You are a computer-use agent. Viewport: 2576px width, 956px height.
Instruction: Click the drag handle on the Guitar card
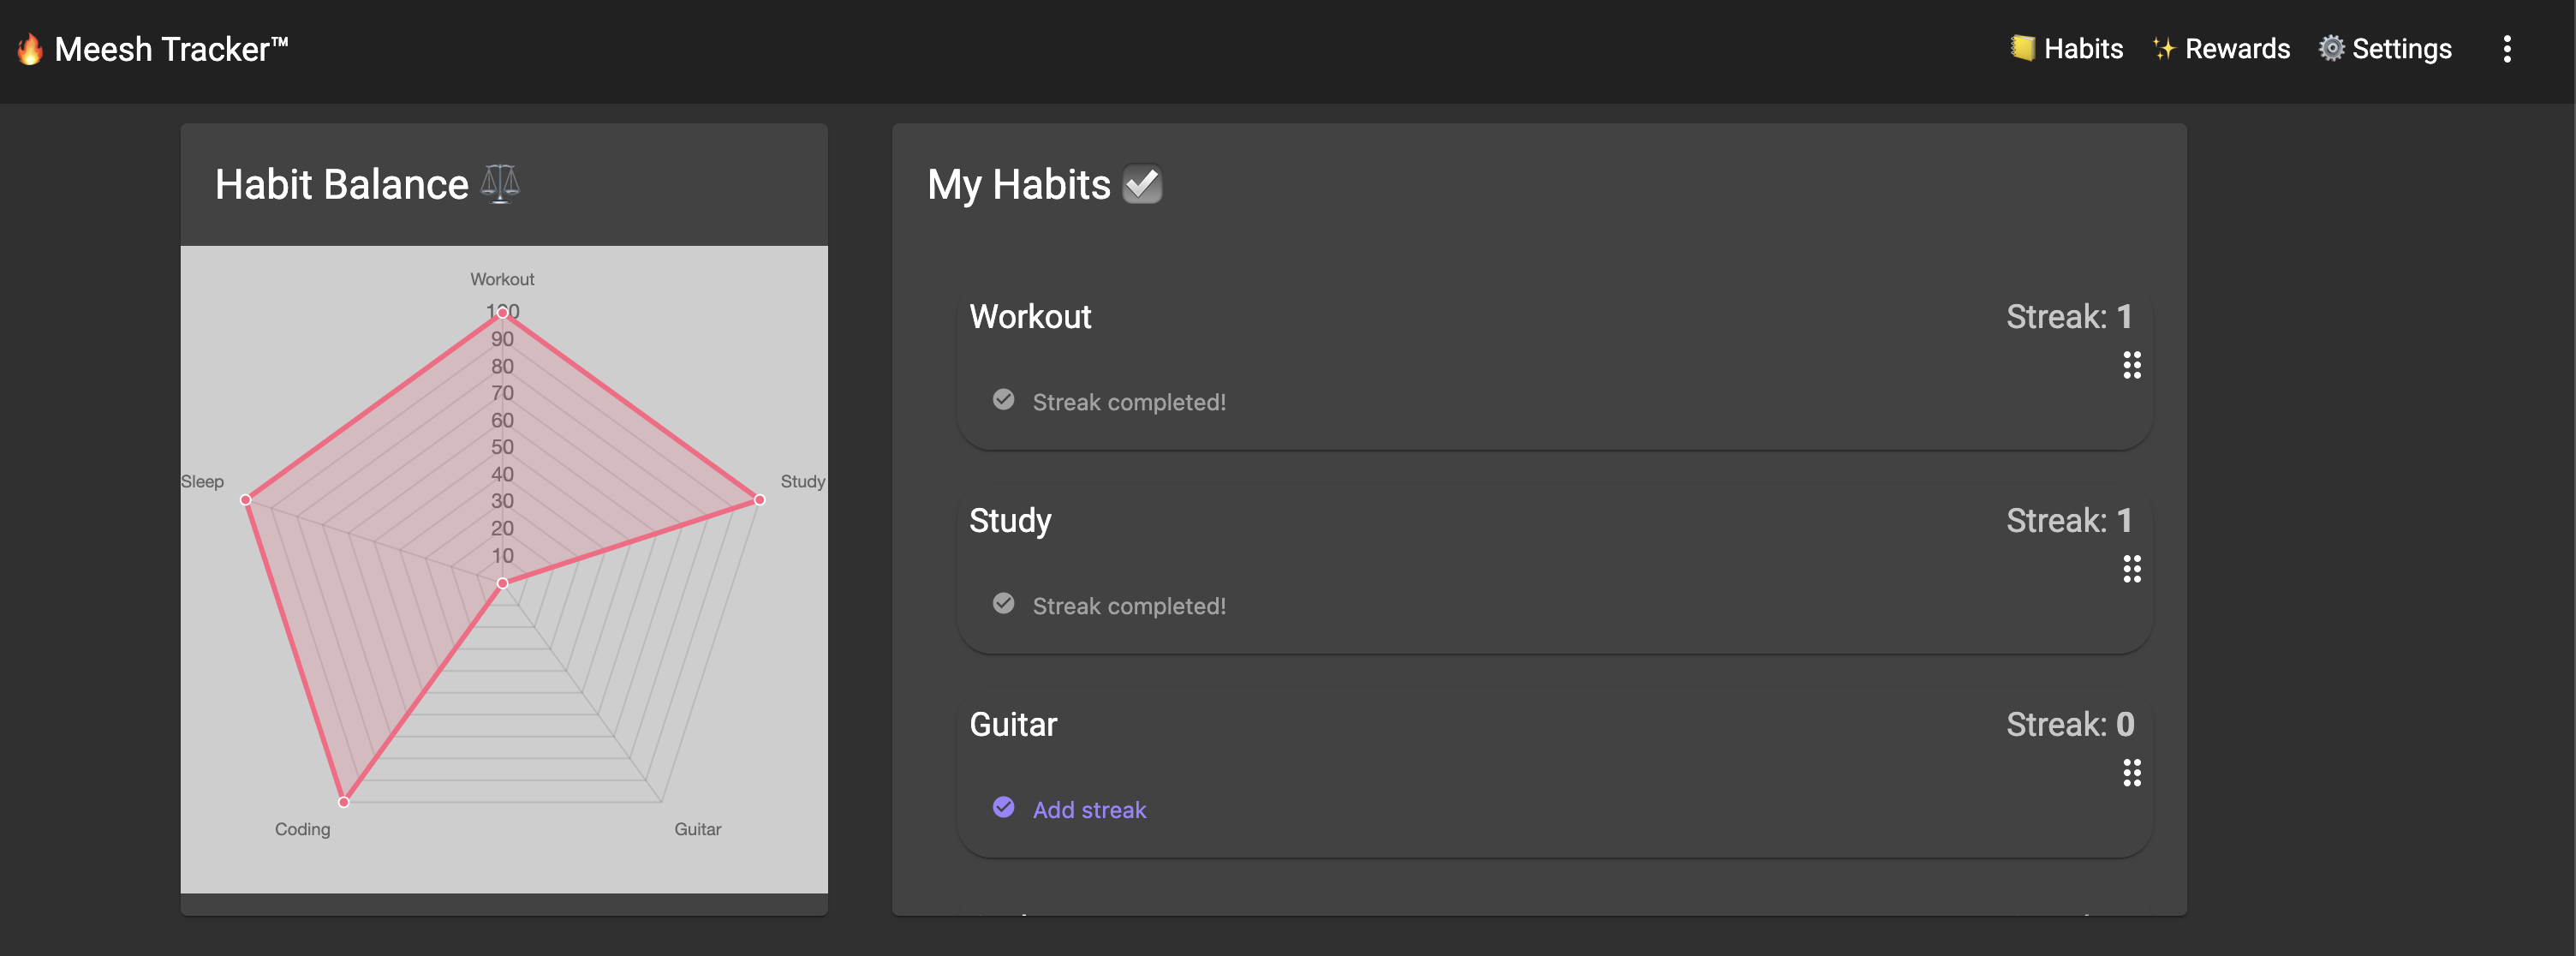[2131, 773]
